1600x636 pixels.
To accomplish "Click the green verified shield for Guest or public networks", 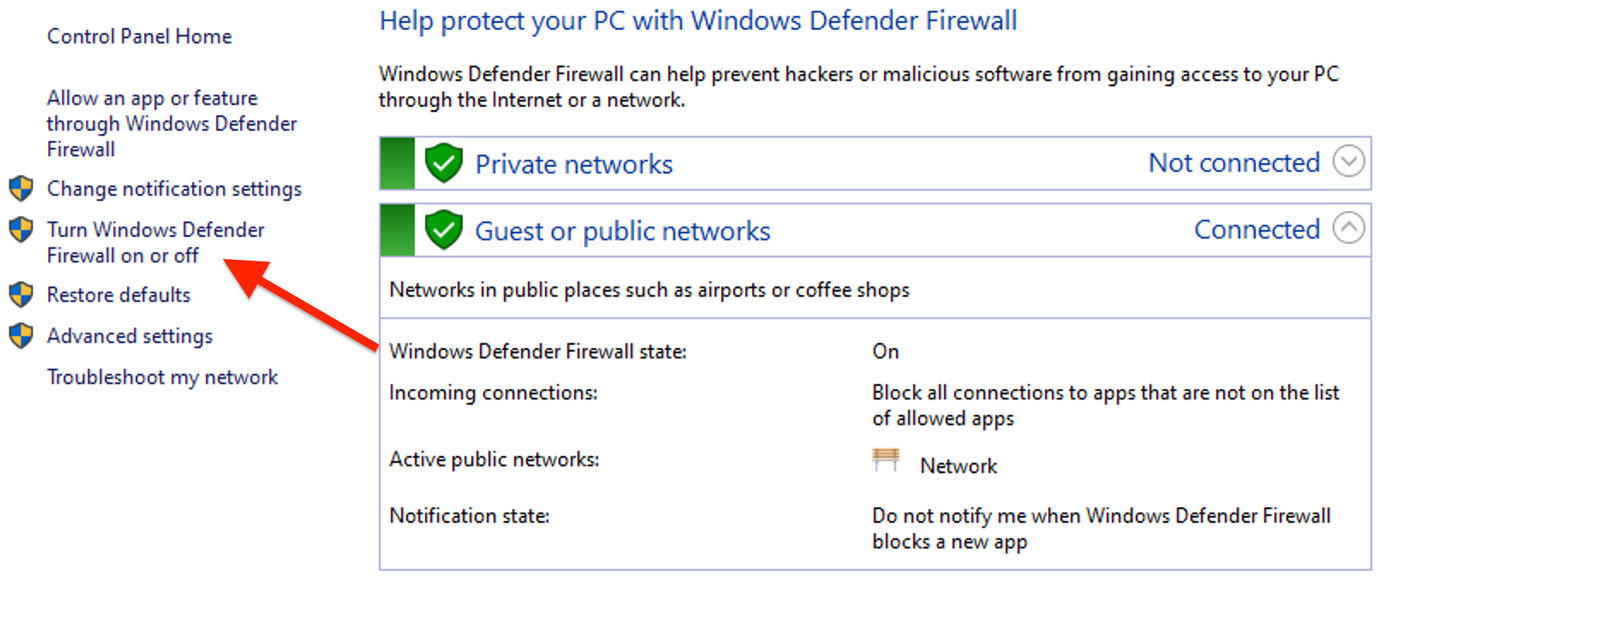I will (443, 229).
